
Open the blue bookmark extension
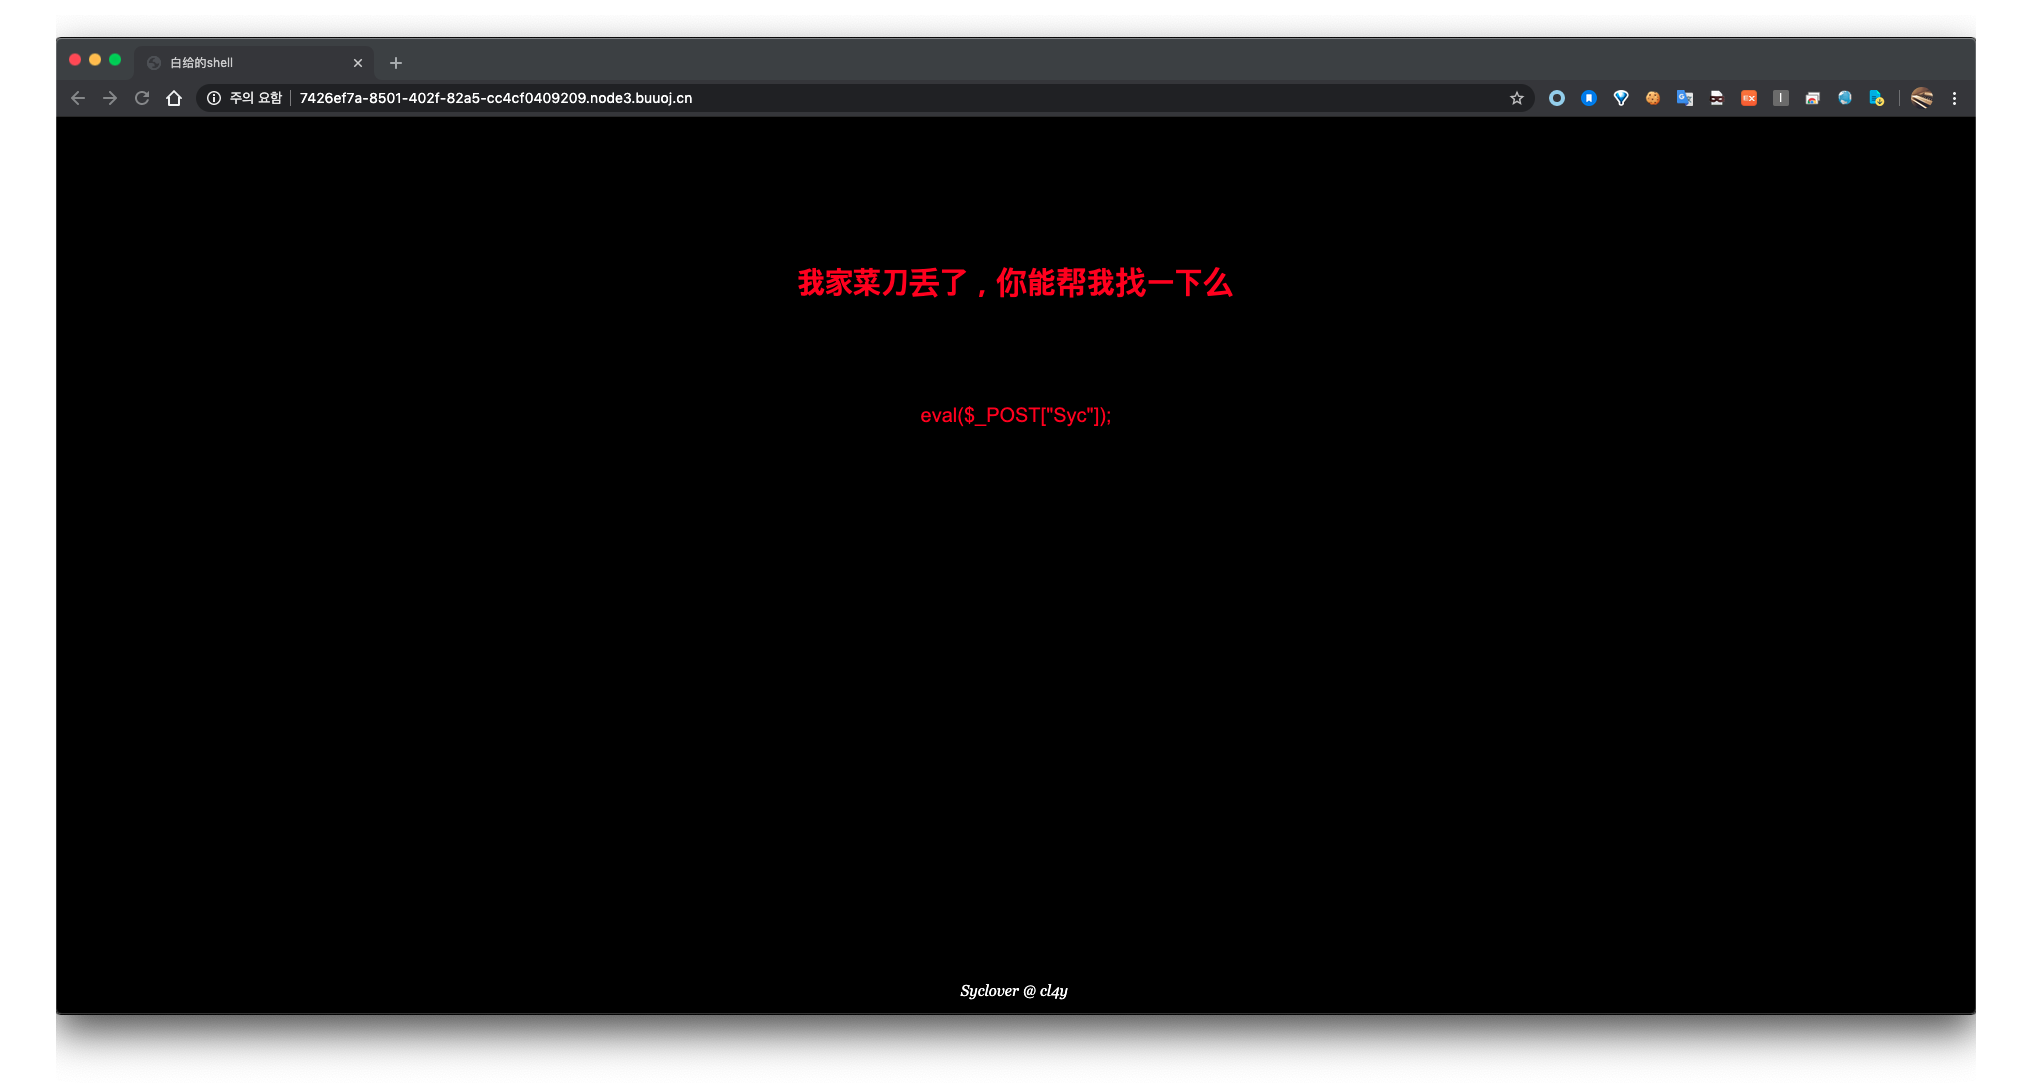tap(1589, 98)
